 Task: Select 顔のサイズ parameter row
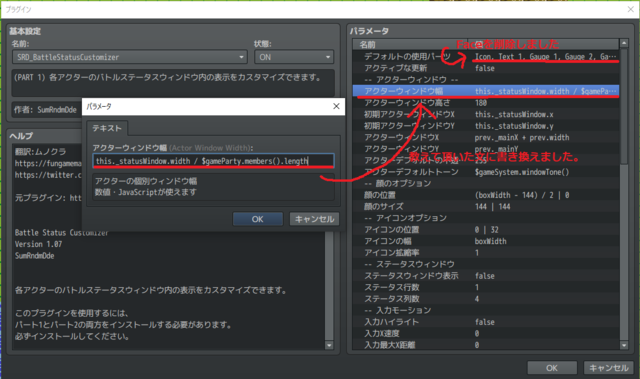point(486,206)
